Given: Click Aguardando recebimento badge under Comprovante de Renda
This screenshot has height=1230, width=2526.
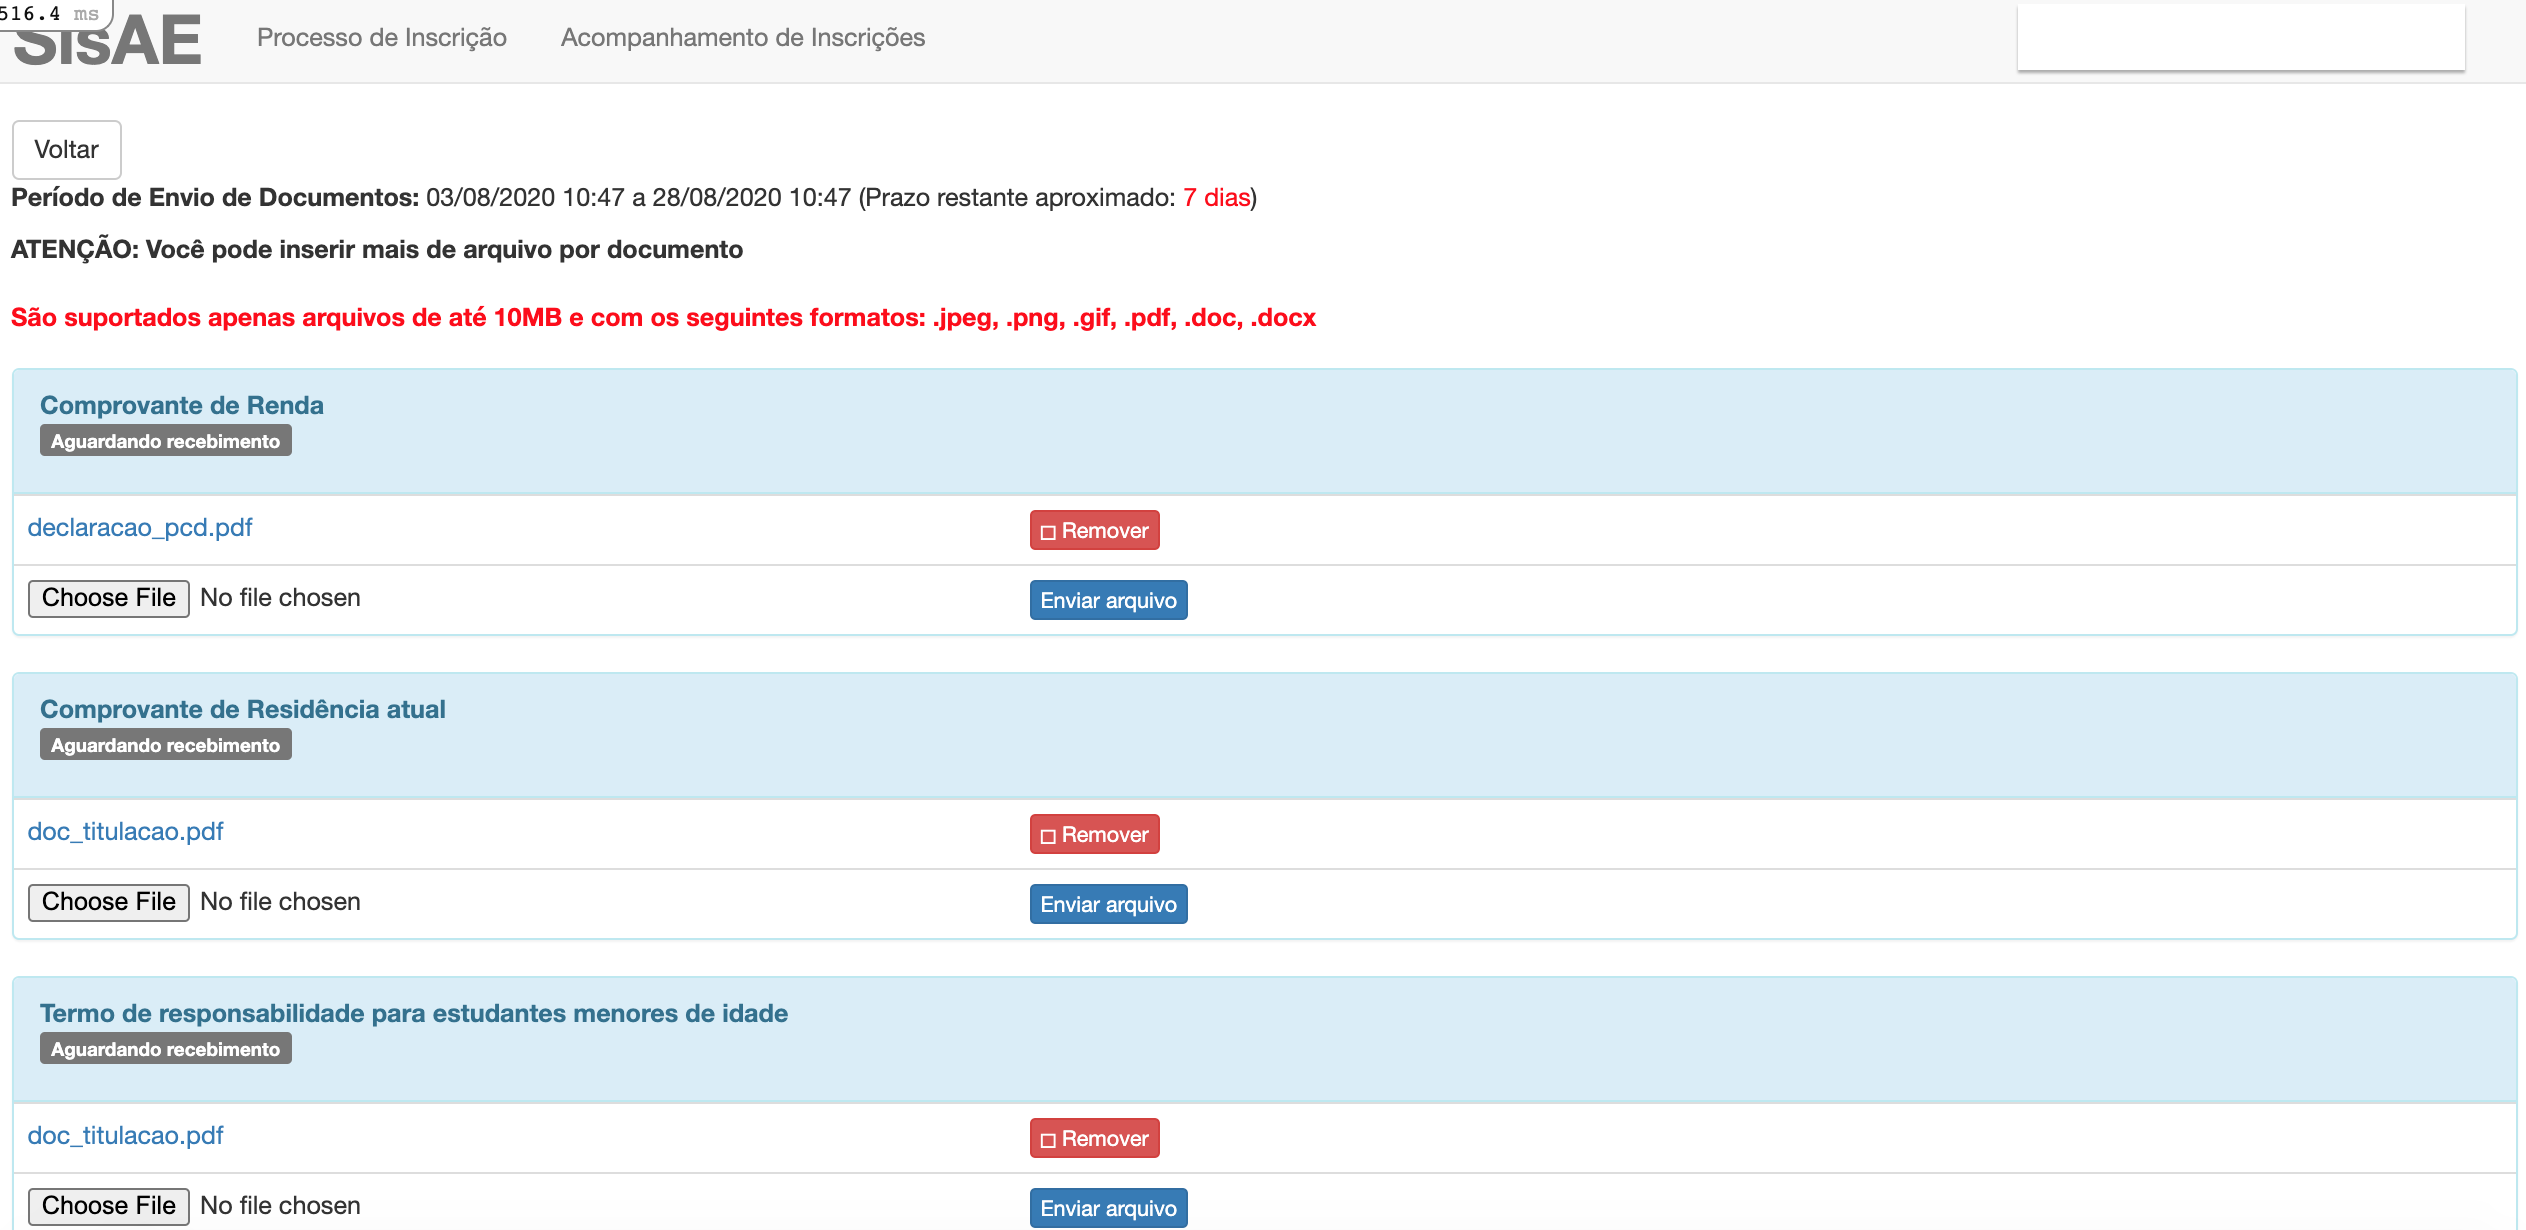Looking at the screenshot, I should (x=166, y=441).
